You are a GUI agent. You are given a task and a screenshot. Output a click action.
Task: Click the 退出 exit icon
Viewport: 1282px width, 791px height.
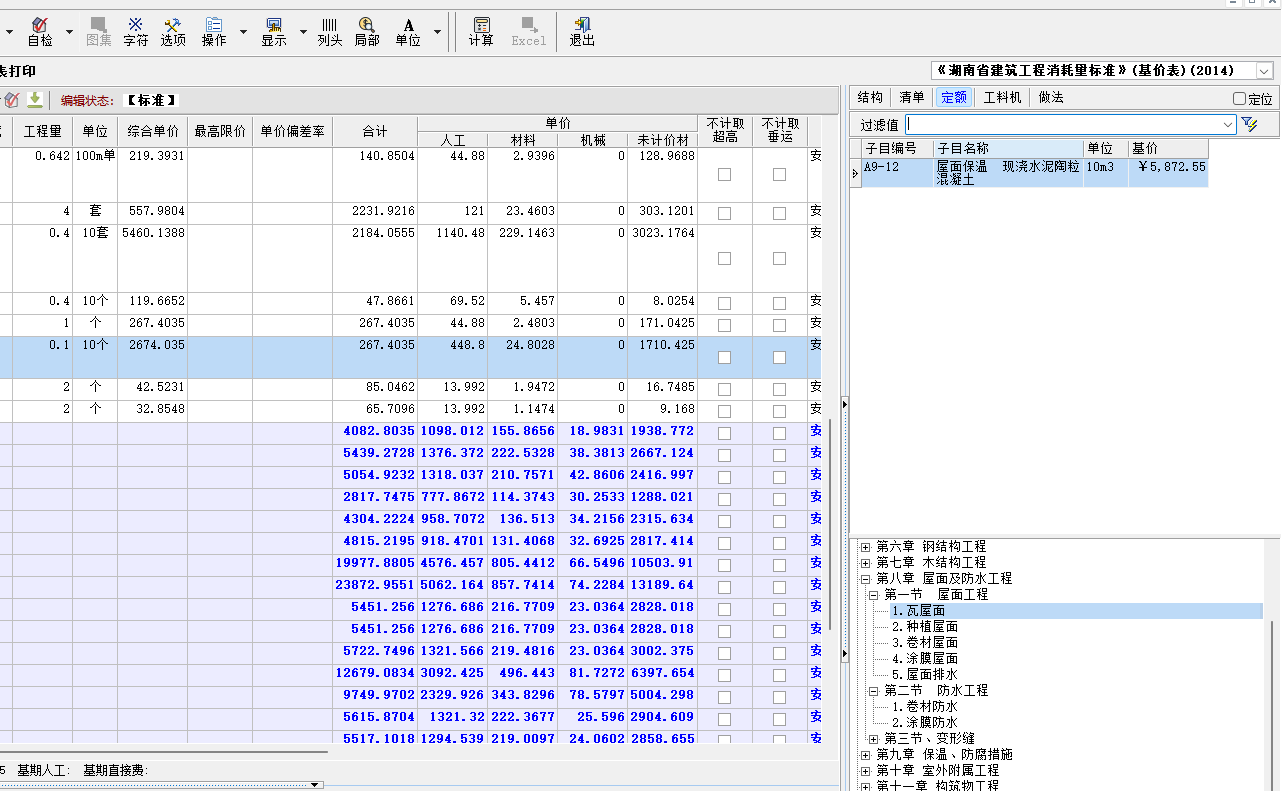click(582, 31)
